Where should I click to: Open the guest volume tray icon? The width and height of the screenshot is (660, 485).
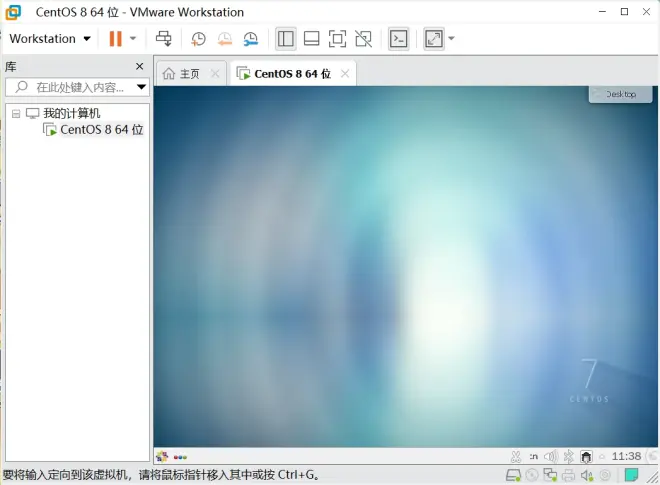tap(551, 456)
